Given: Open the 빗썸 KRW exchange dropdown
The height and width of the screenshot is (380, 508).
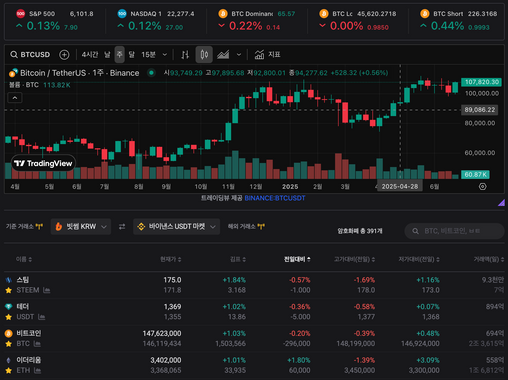Looking at the screenshot, I should [81, 227].
